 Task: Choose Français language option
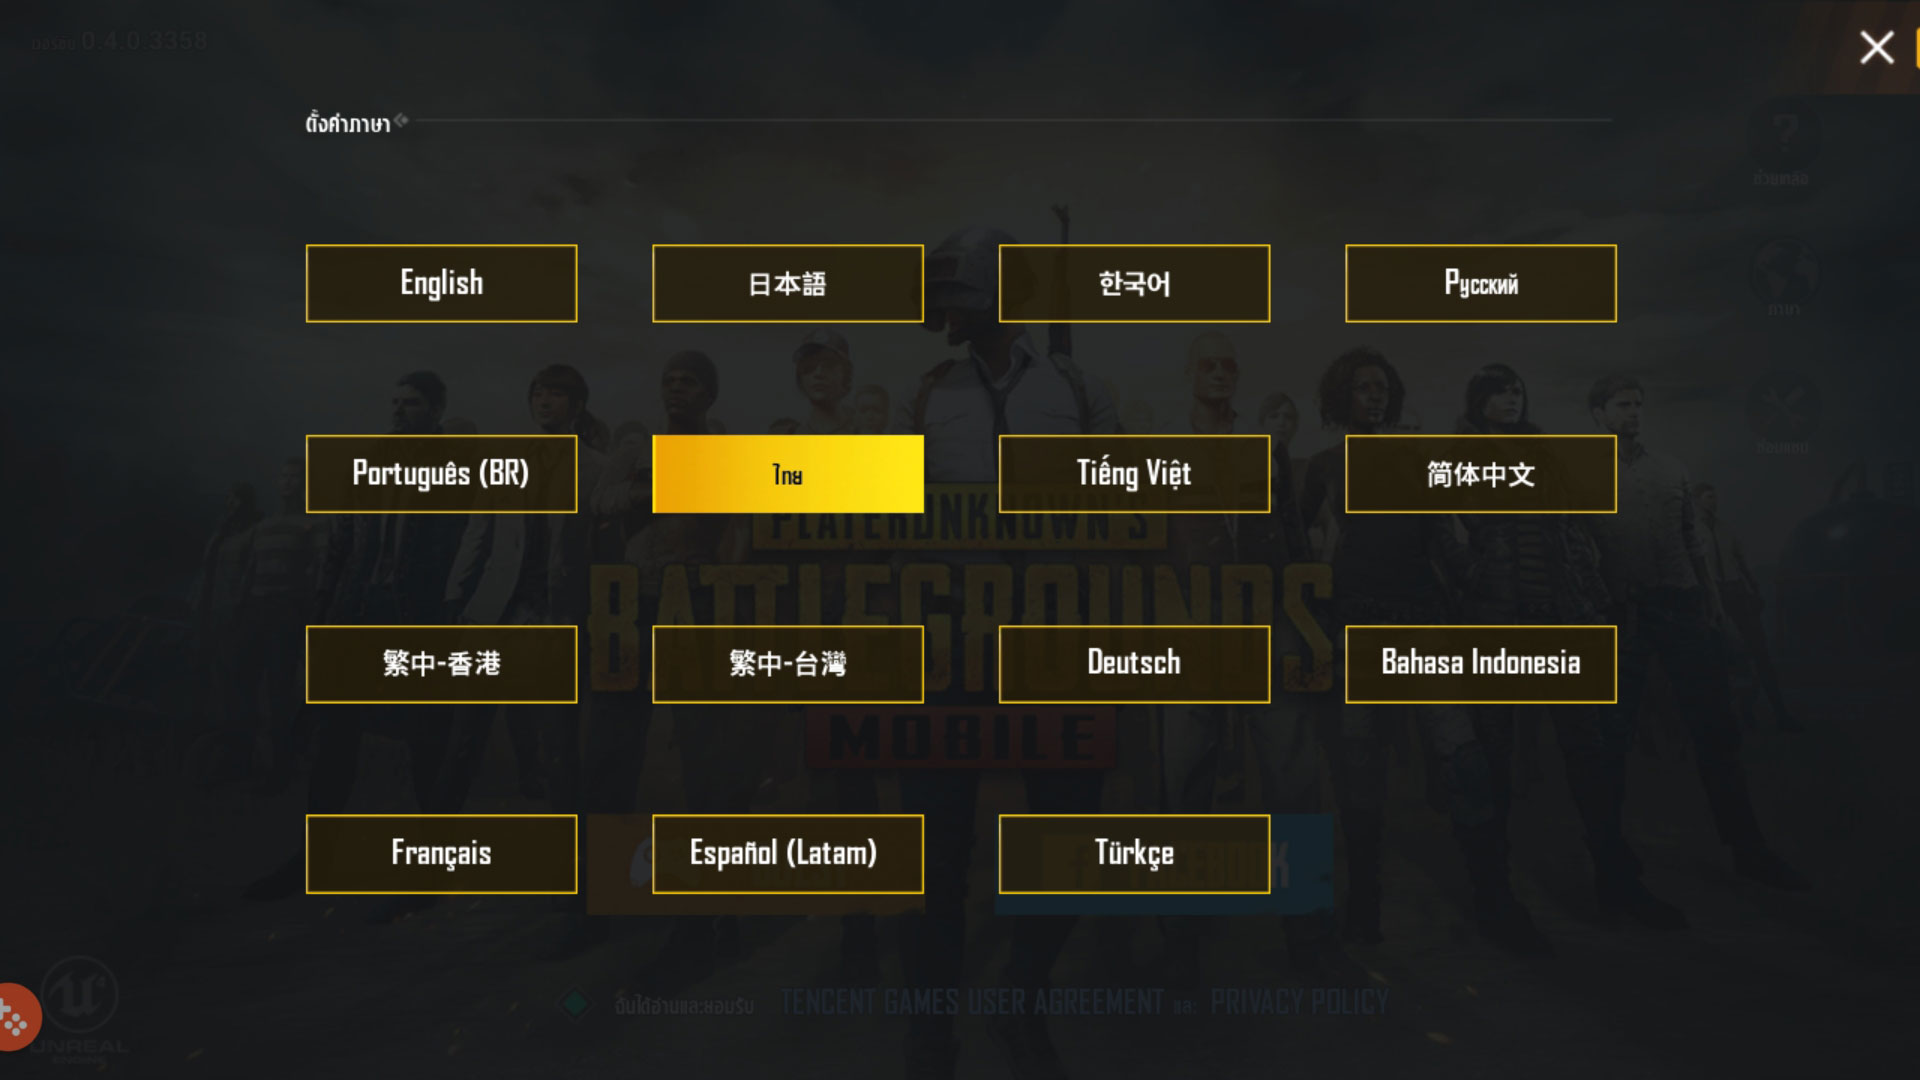(441, 854)
